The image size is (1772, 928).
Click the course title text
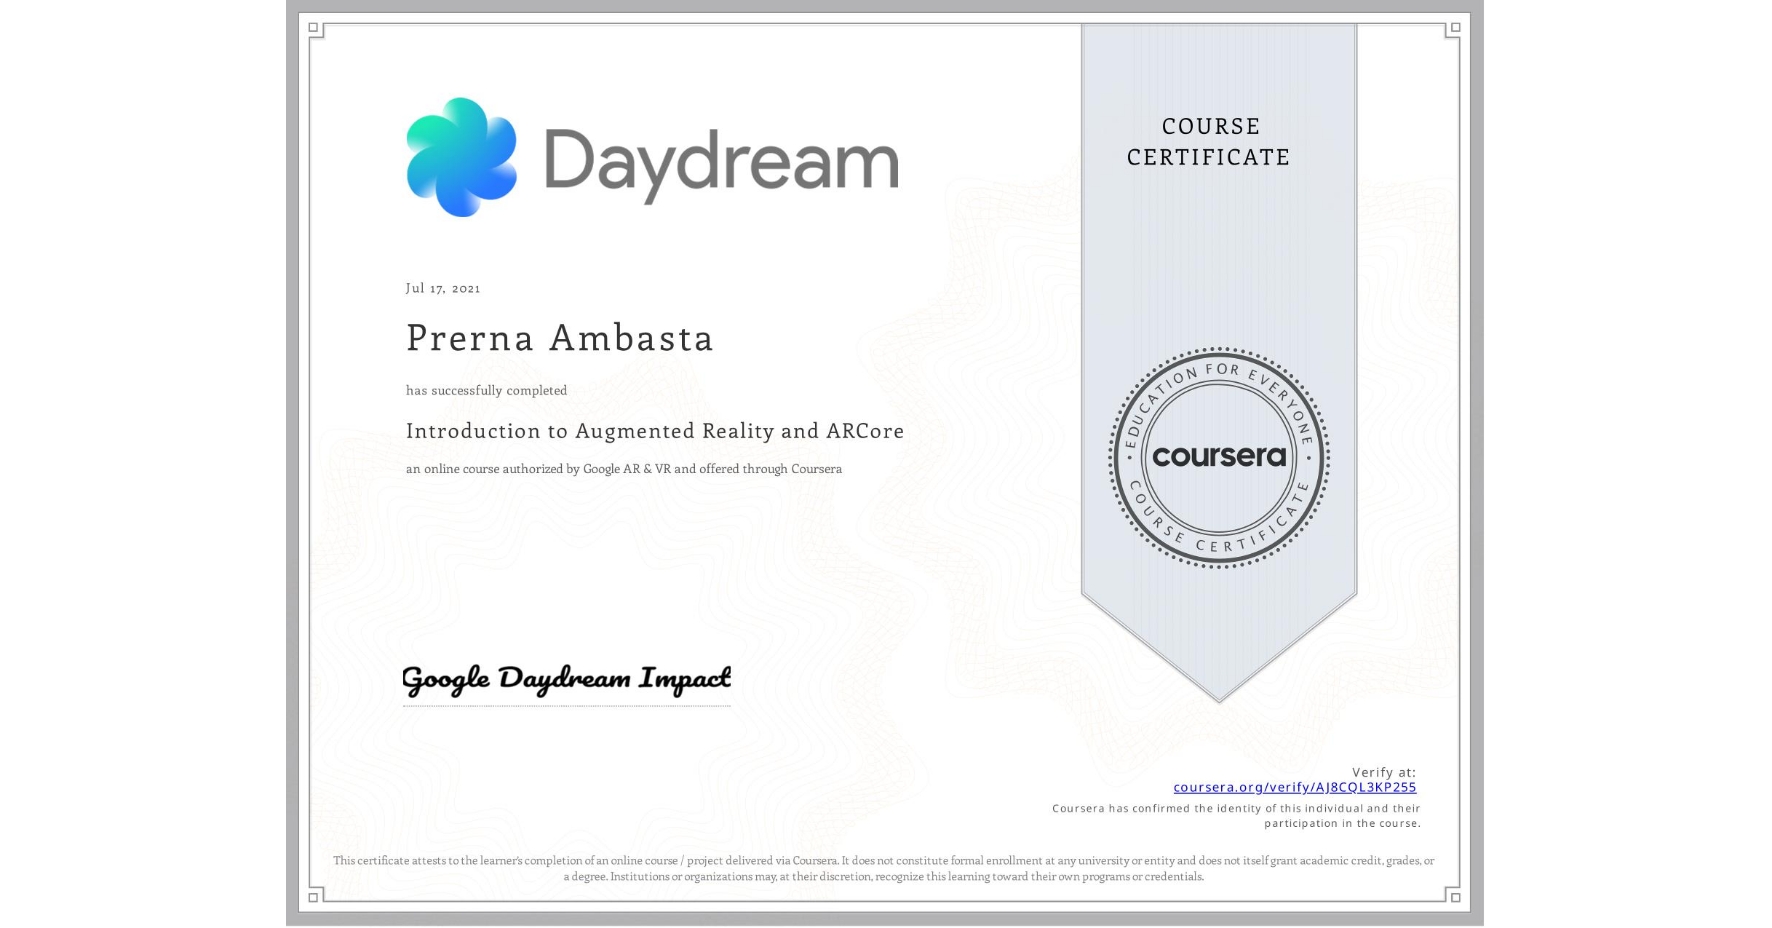[655, 431]
